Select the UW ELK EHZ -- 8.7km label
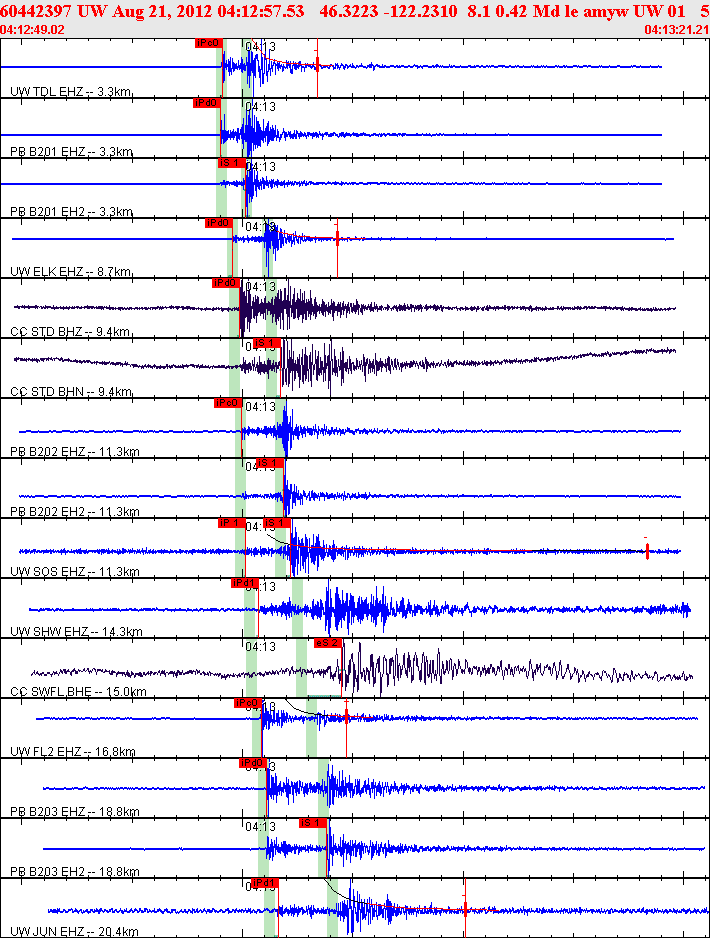 point(71,272)
